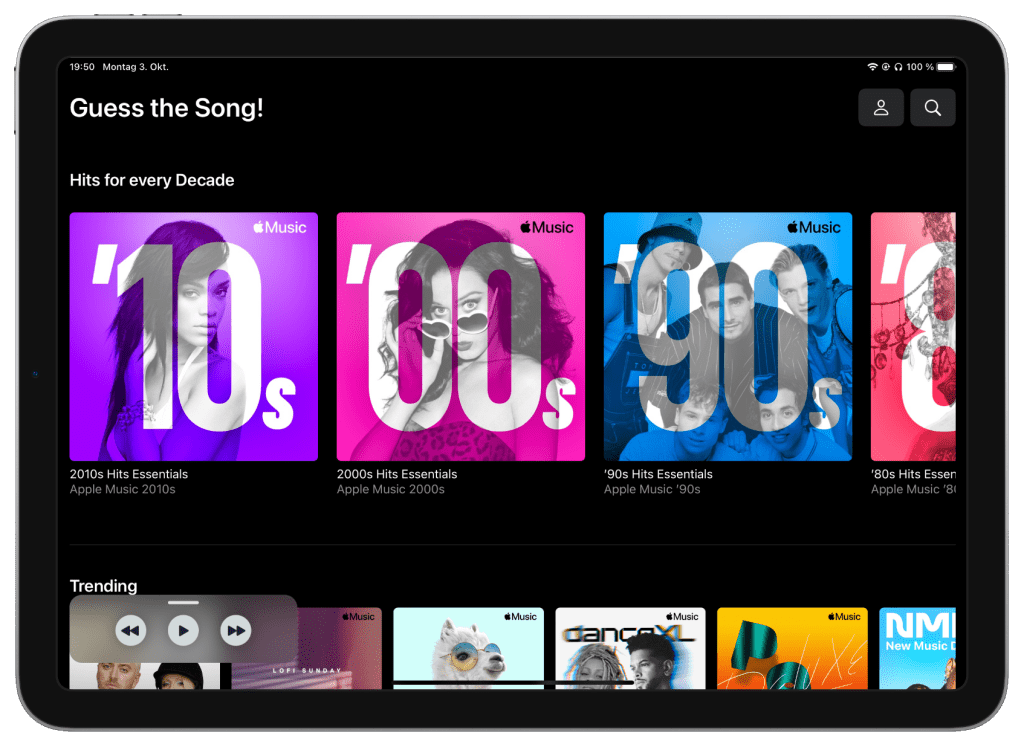
Task: Tap the rotation lock status icon
Action: click(885, 67)
